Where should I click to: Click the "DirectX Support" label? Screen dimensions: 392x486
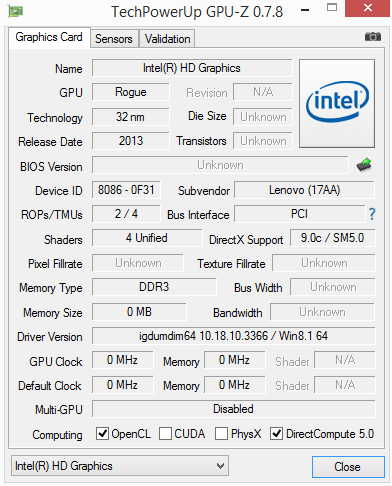click(246, 240)
